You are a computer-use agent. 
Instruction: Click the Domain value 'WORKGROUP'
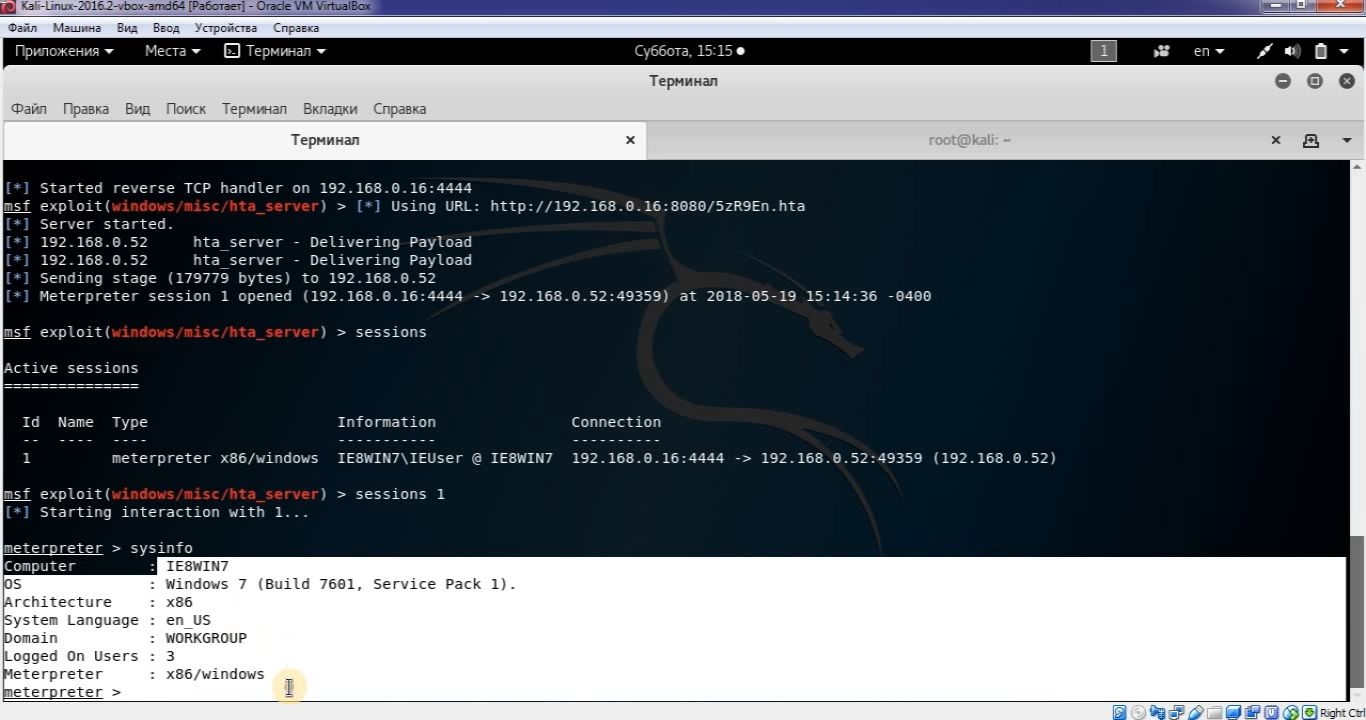(206, 638)
